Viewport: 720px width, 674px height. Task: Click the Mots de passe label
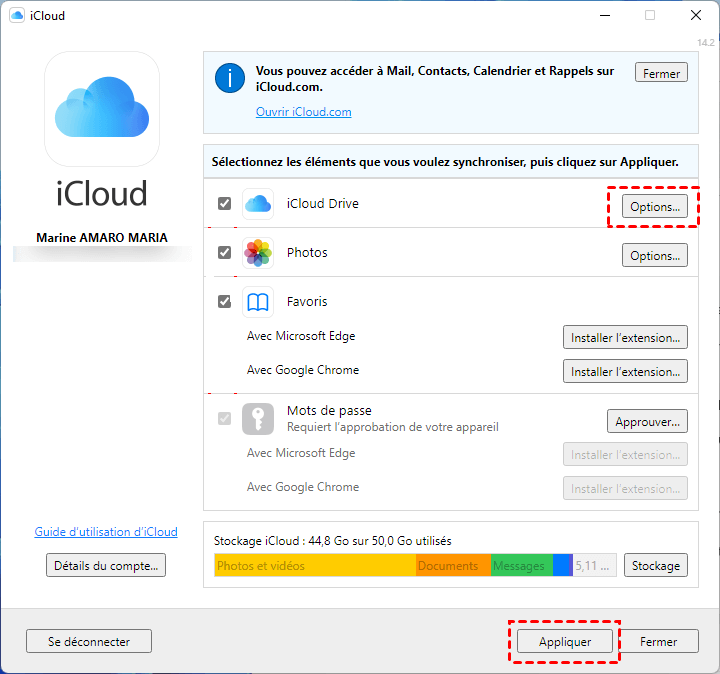tap(329, 410)
